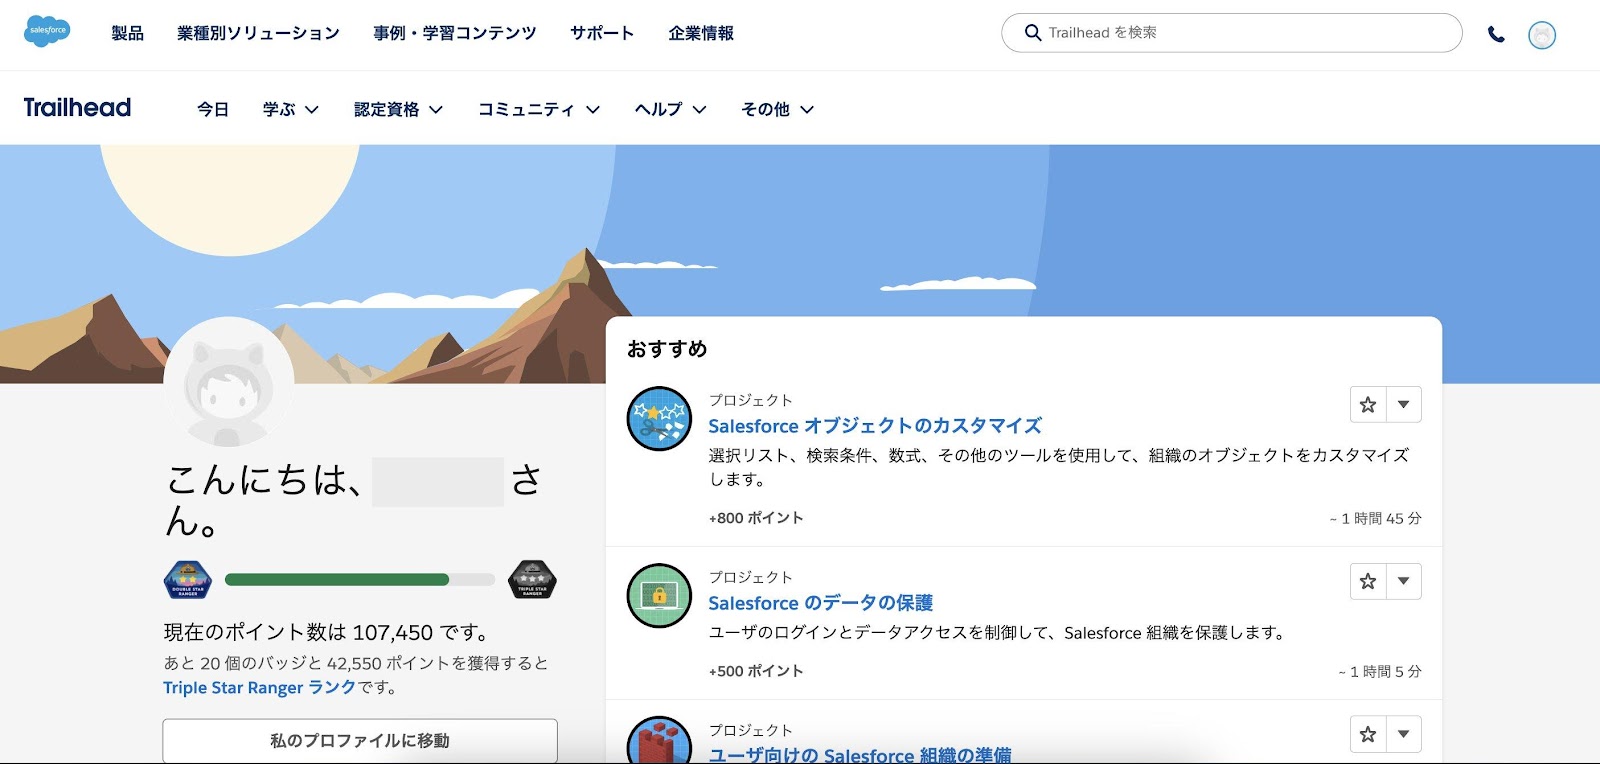Click the Trailhead logo
Image resolution: width=1600 pixels, height=764 pixels.
point(77,108)
